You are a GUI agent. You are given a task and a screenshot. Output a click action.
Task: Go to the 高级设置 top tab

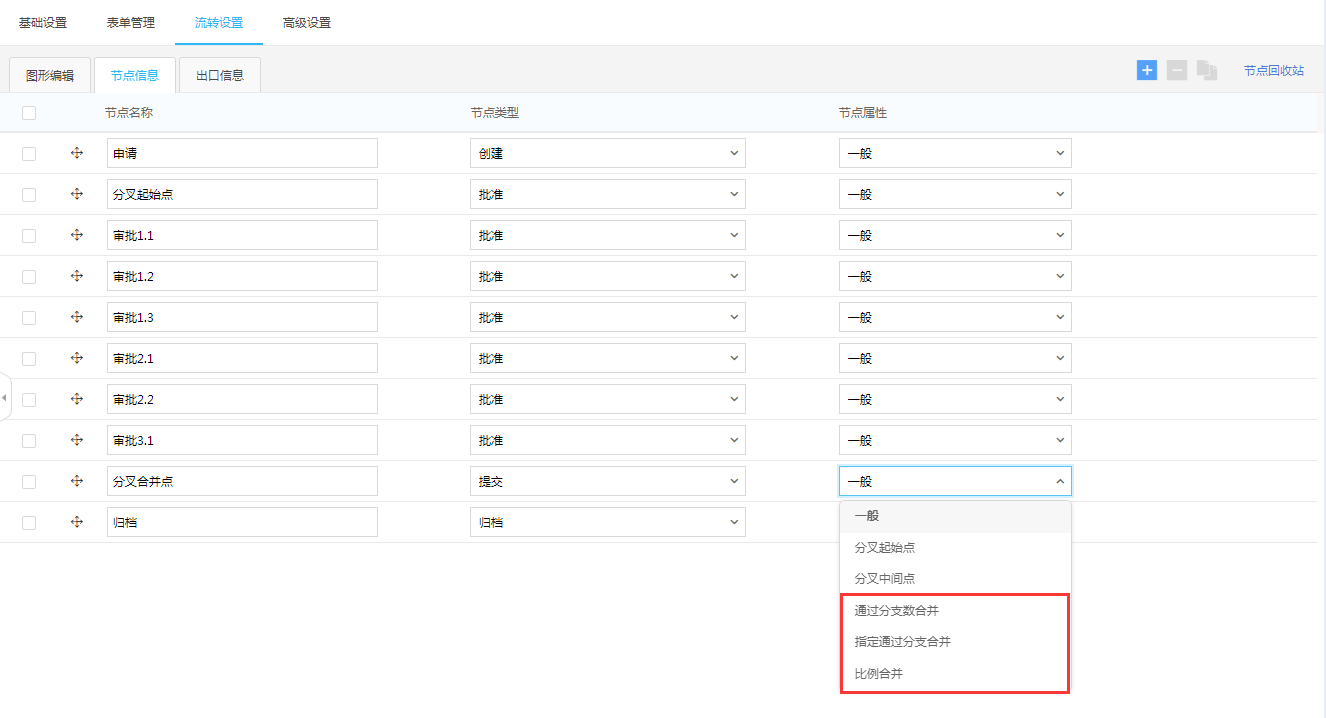[307, 23]
